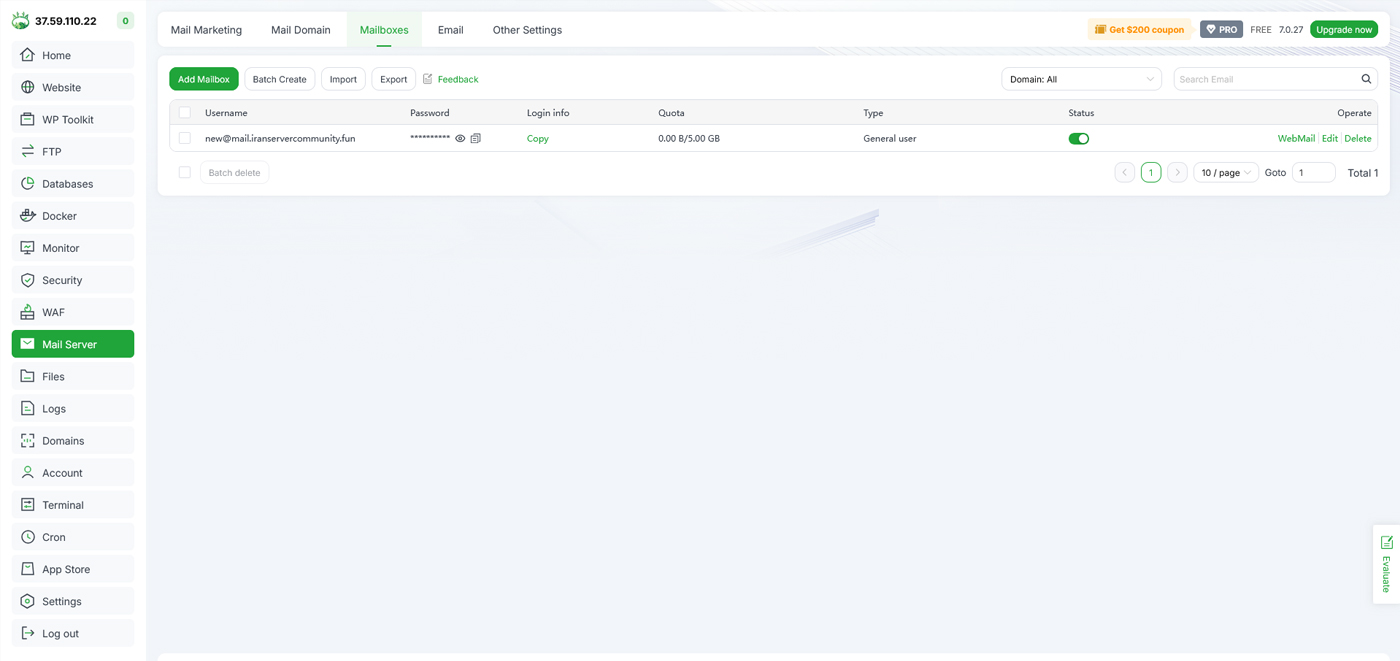The width and height of the screenshot is (1400, 661).
Task: Click the Evaluate side widget icon
Action: (x=1386, y=543)
